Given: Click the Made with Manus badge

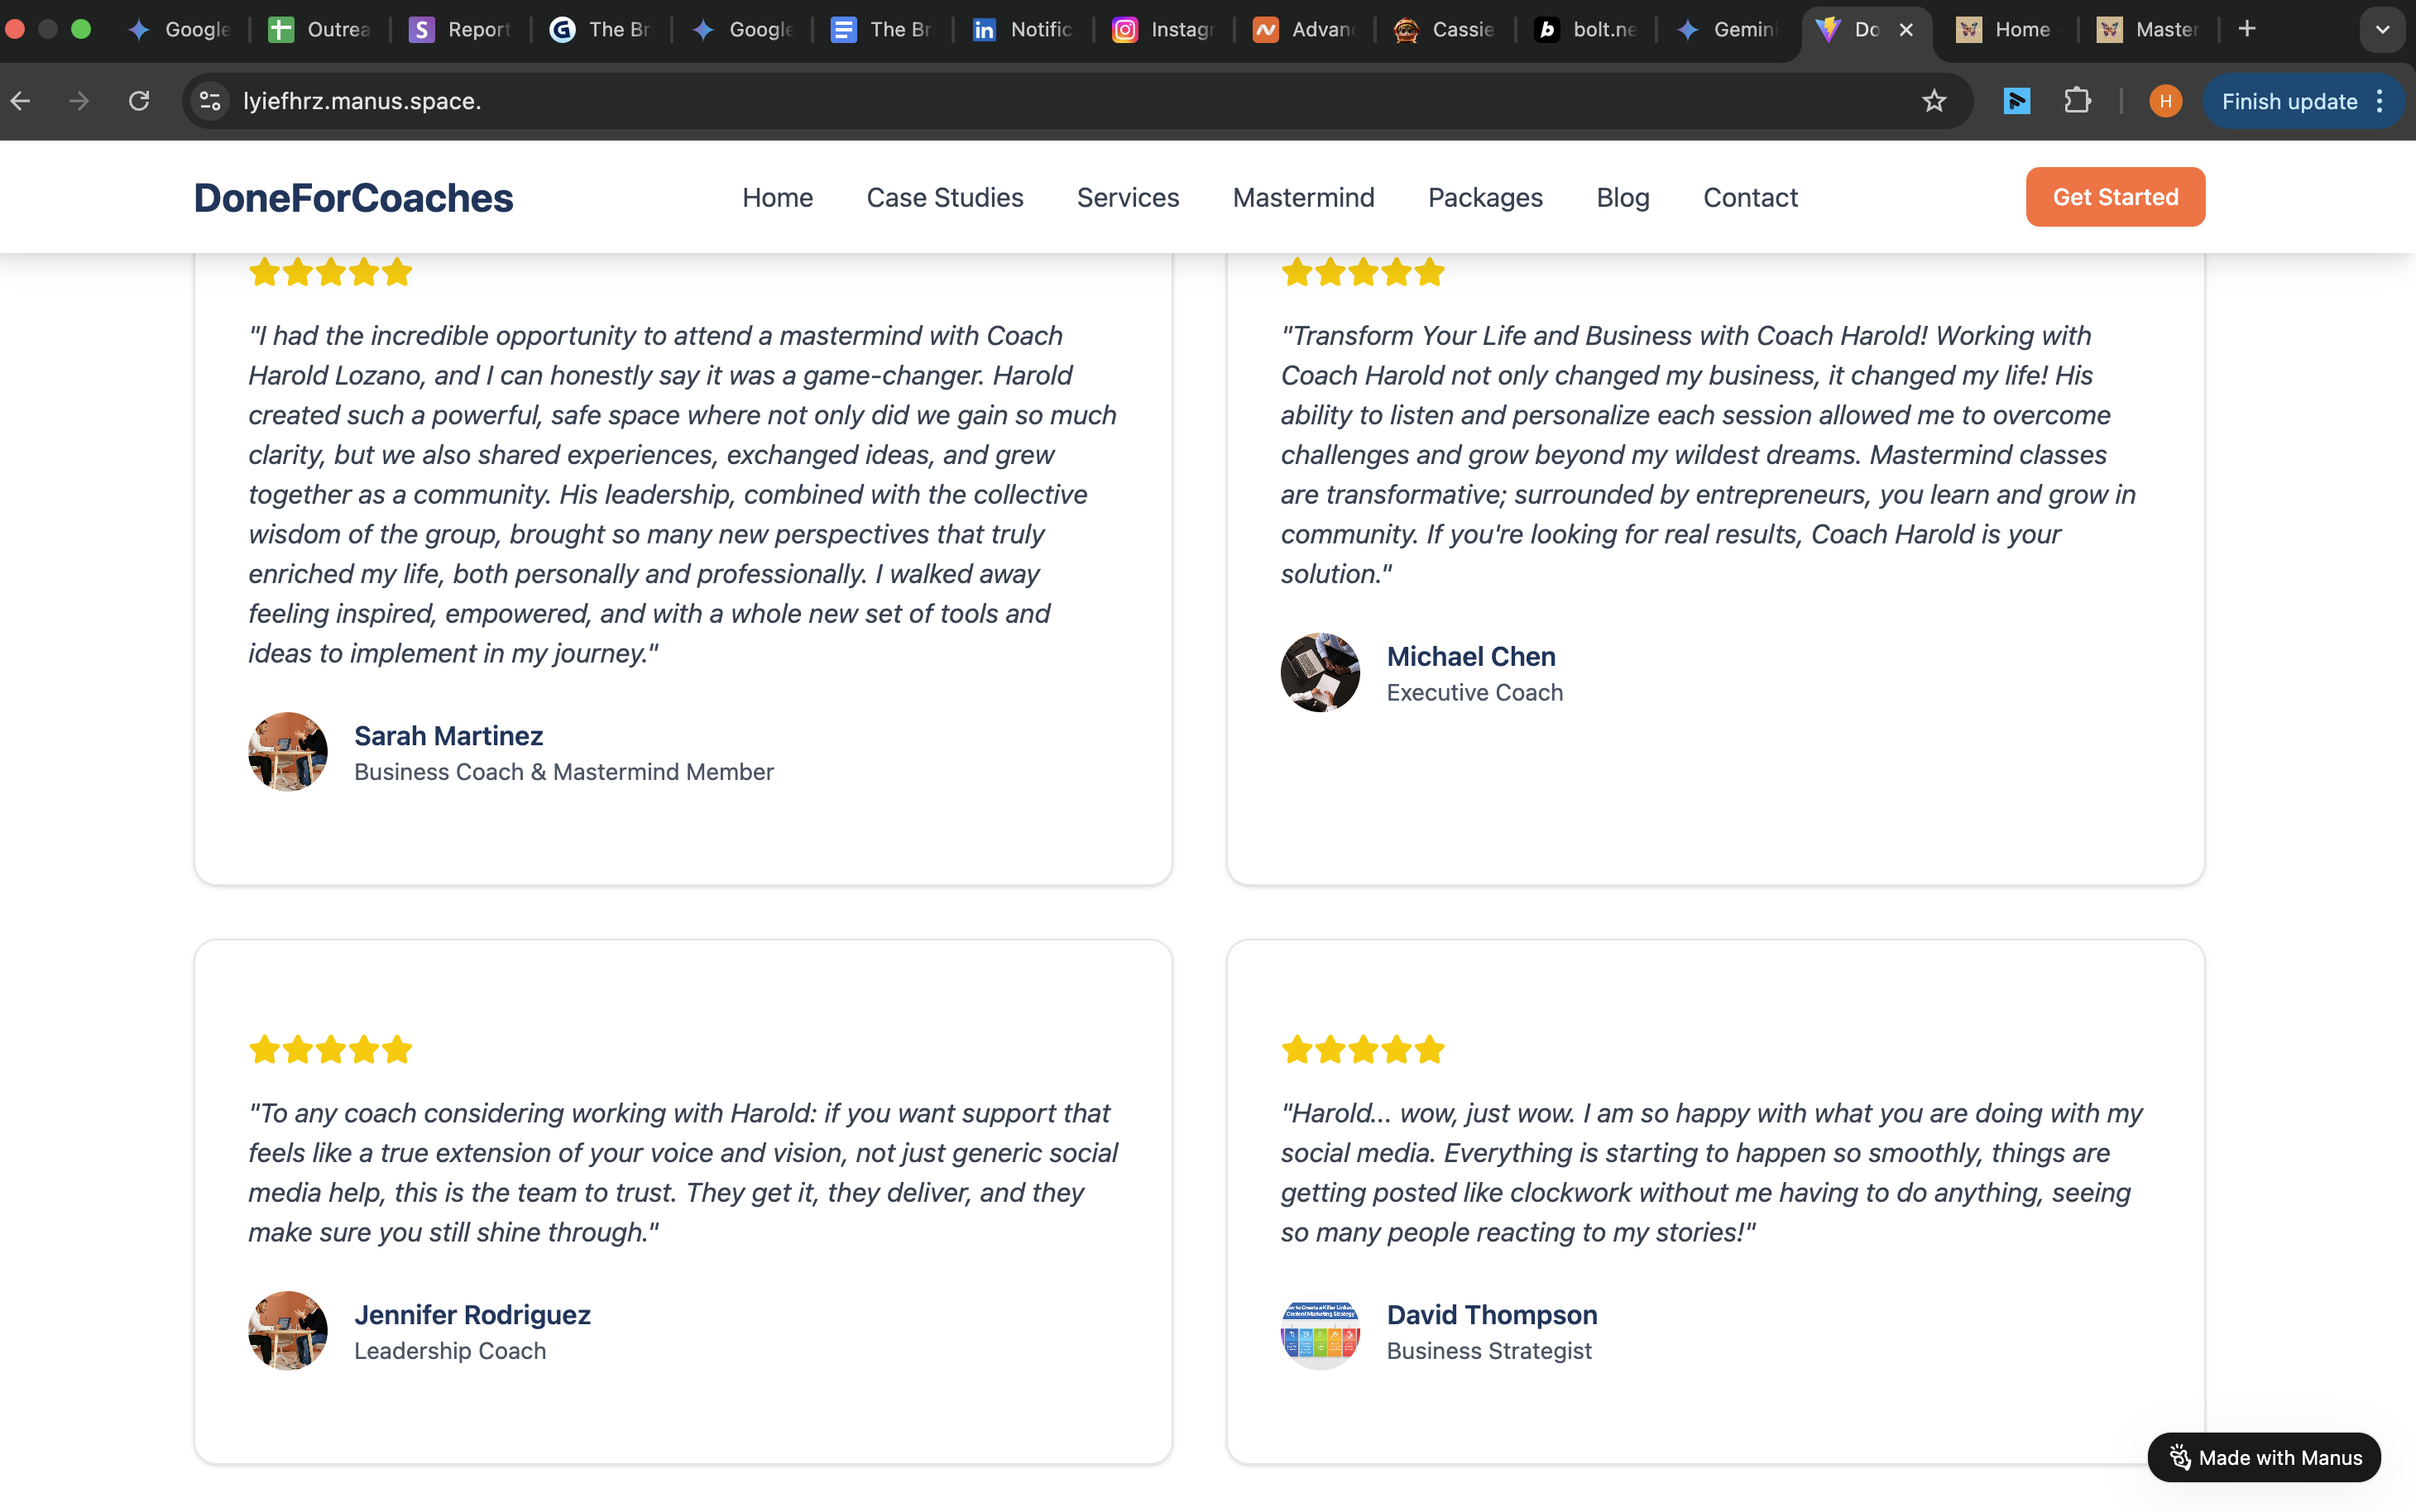Looking at the screenshot, I should (x=2264, y=1457).
